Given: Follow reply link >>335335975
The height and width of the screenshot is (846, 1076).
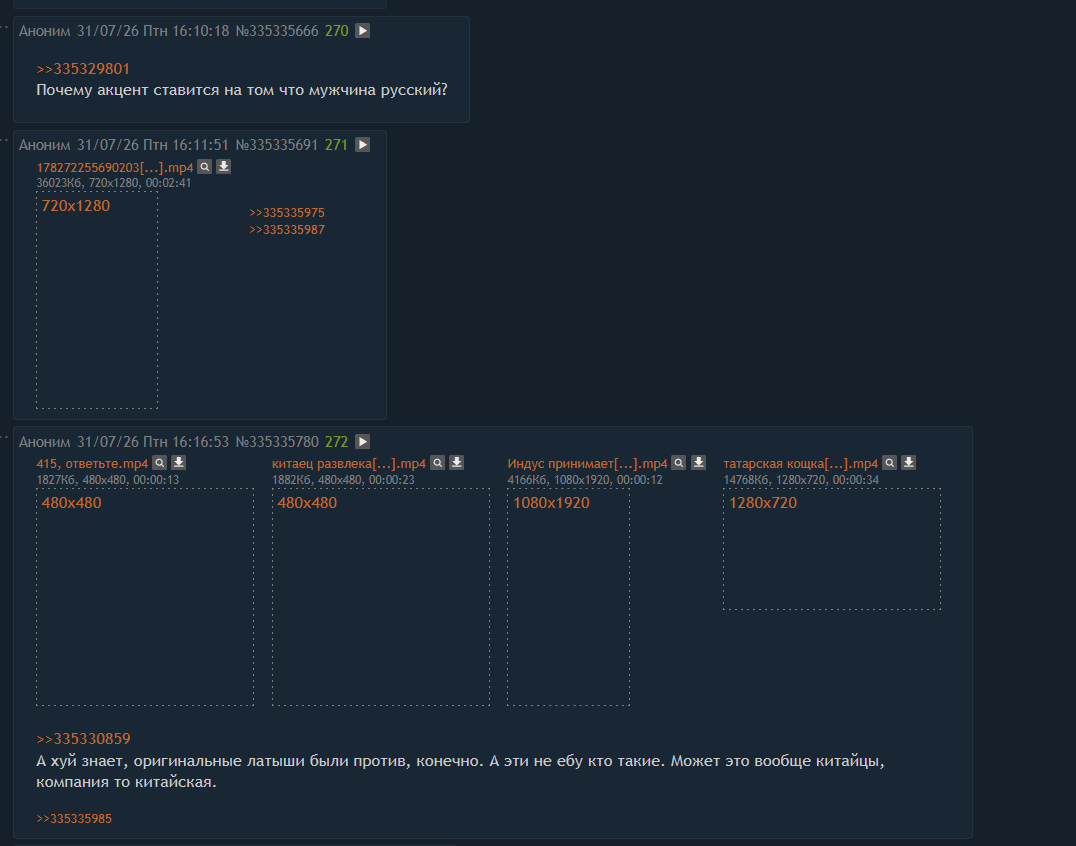Looking at the screenshot, I should click(287, 213).
